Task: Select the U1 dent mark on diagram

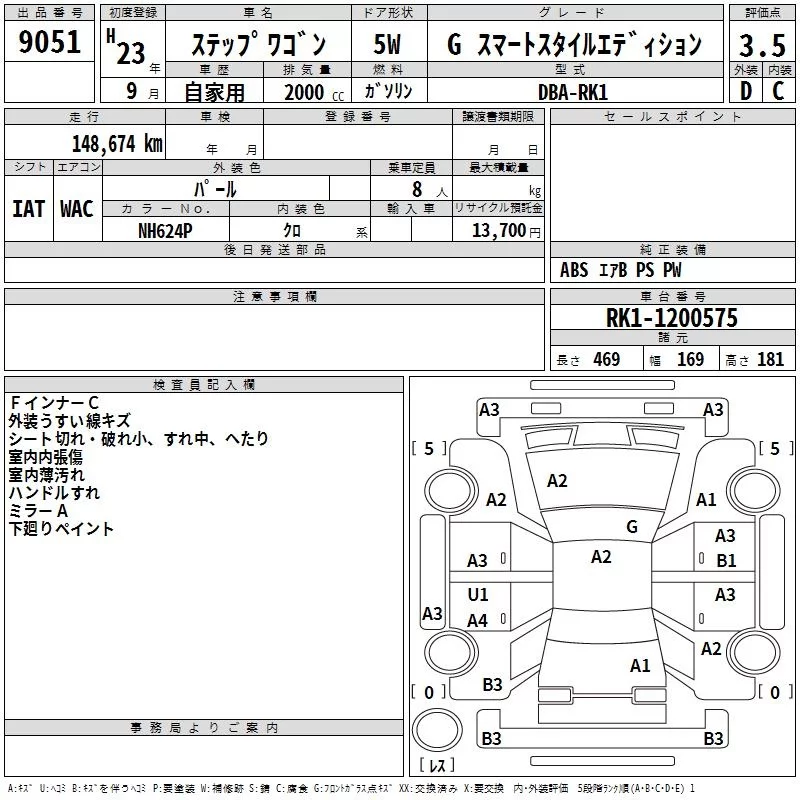Action: click(478, 594)
